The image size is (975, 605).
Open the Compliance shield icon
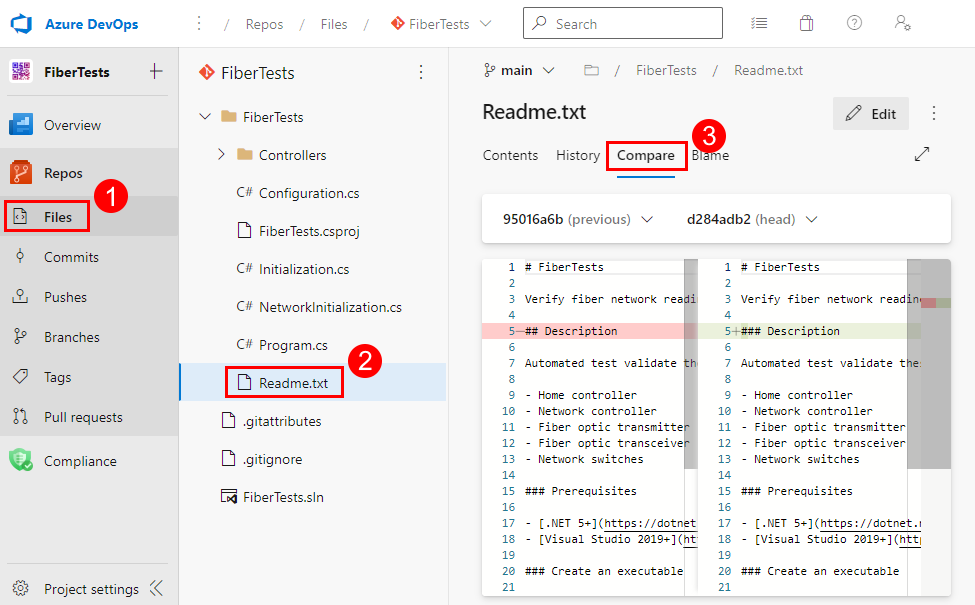(x=21, y=460)
